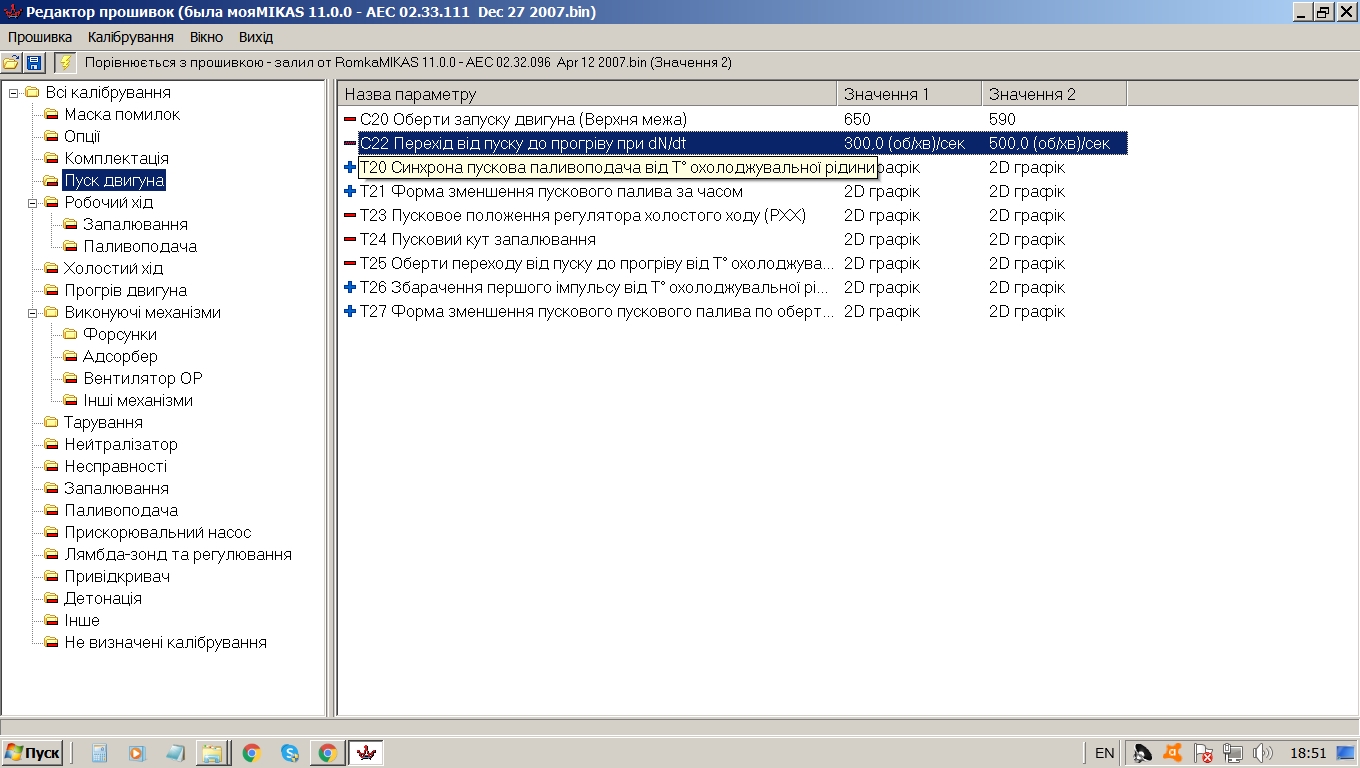Select T27 Форма зменшення пускового row
1360x768 pixels.
click(735, 311)
